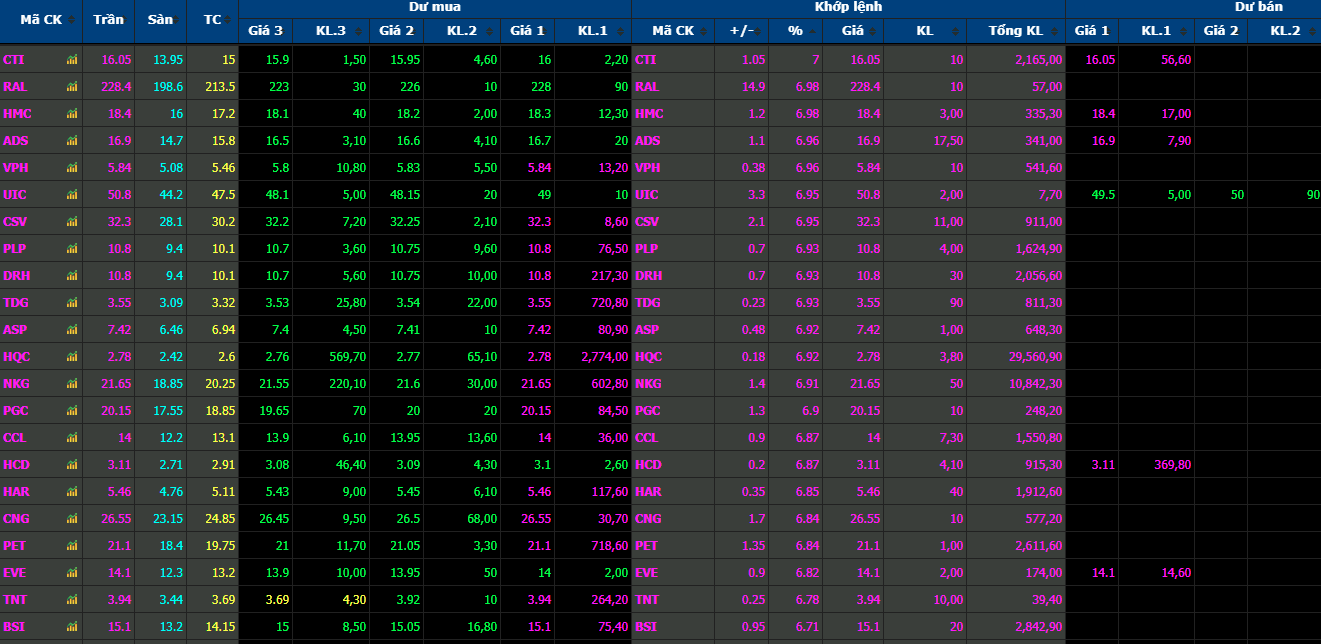View the chart icon for BSI
This screenshot has width=1321, height=644.
pyautogui.click(x=71, y=627)
